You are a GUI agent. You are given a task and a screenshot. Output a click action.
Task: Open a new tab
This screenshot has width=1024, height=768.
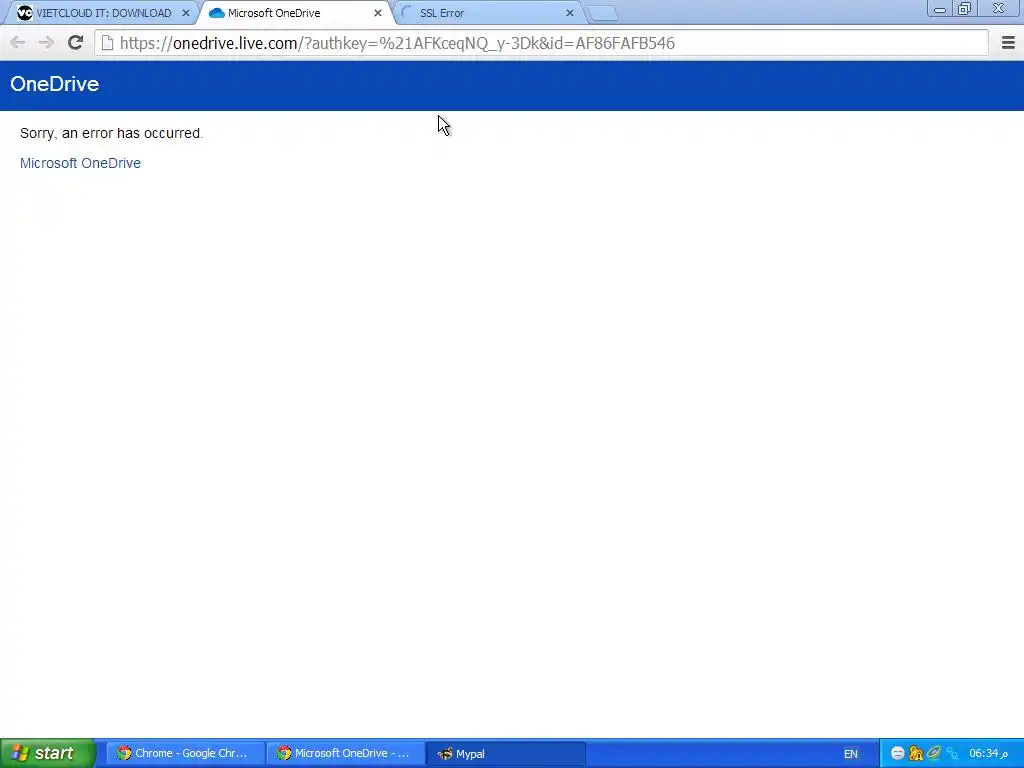[603, 14]
